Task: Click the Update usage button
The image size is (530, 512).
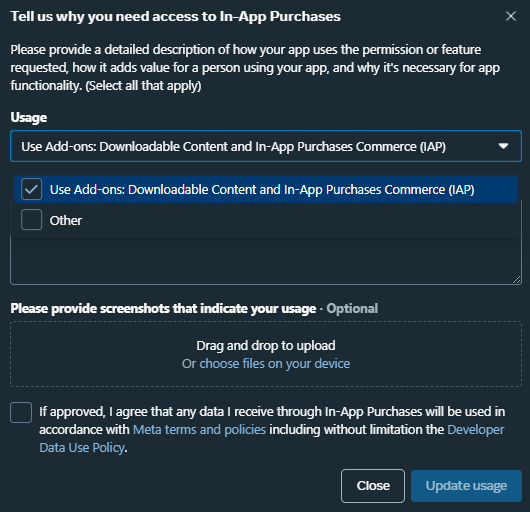Action: click(x=466, y=486)
